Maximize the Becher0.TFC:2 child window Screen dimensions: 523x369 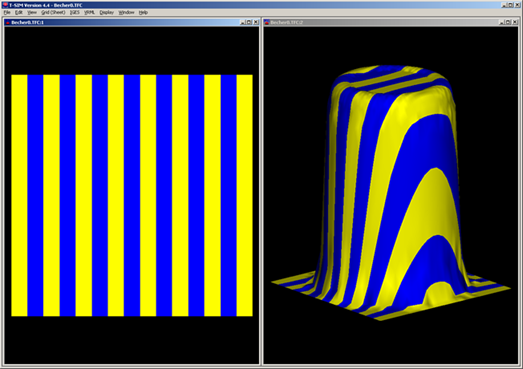[508, 22]
